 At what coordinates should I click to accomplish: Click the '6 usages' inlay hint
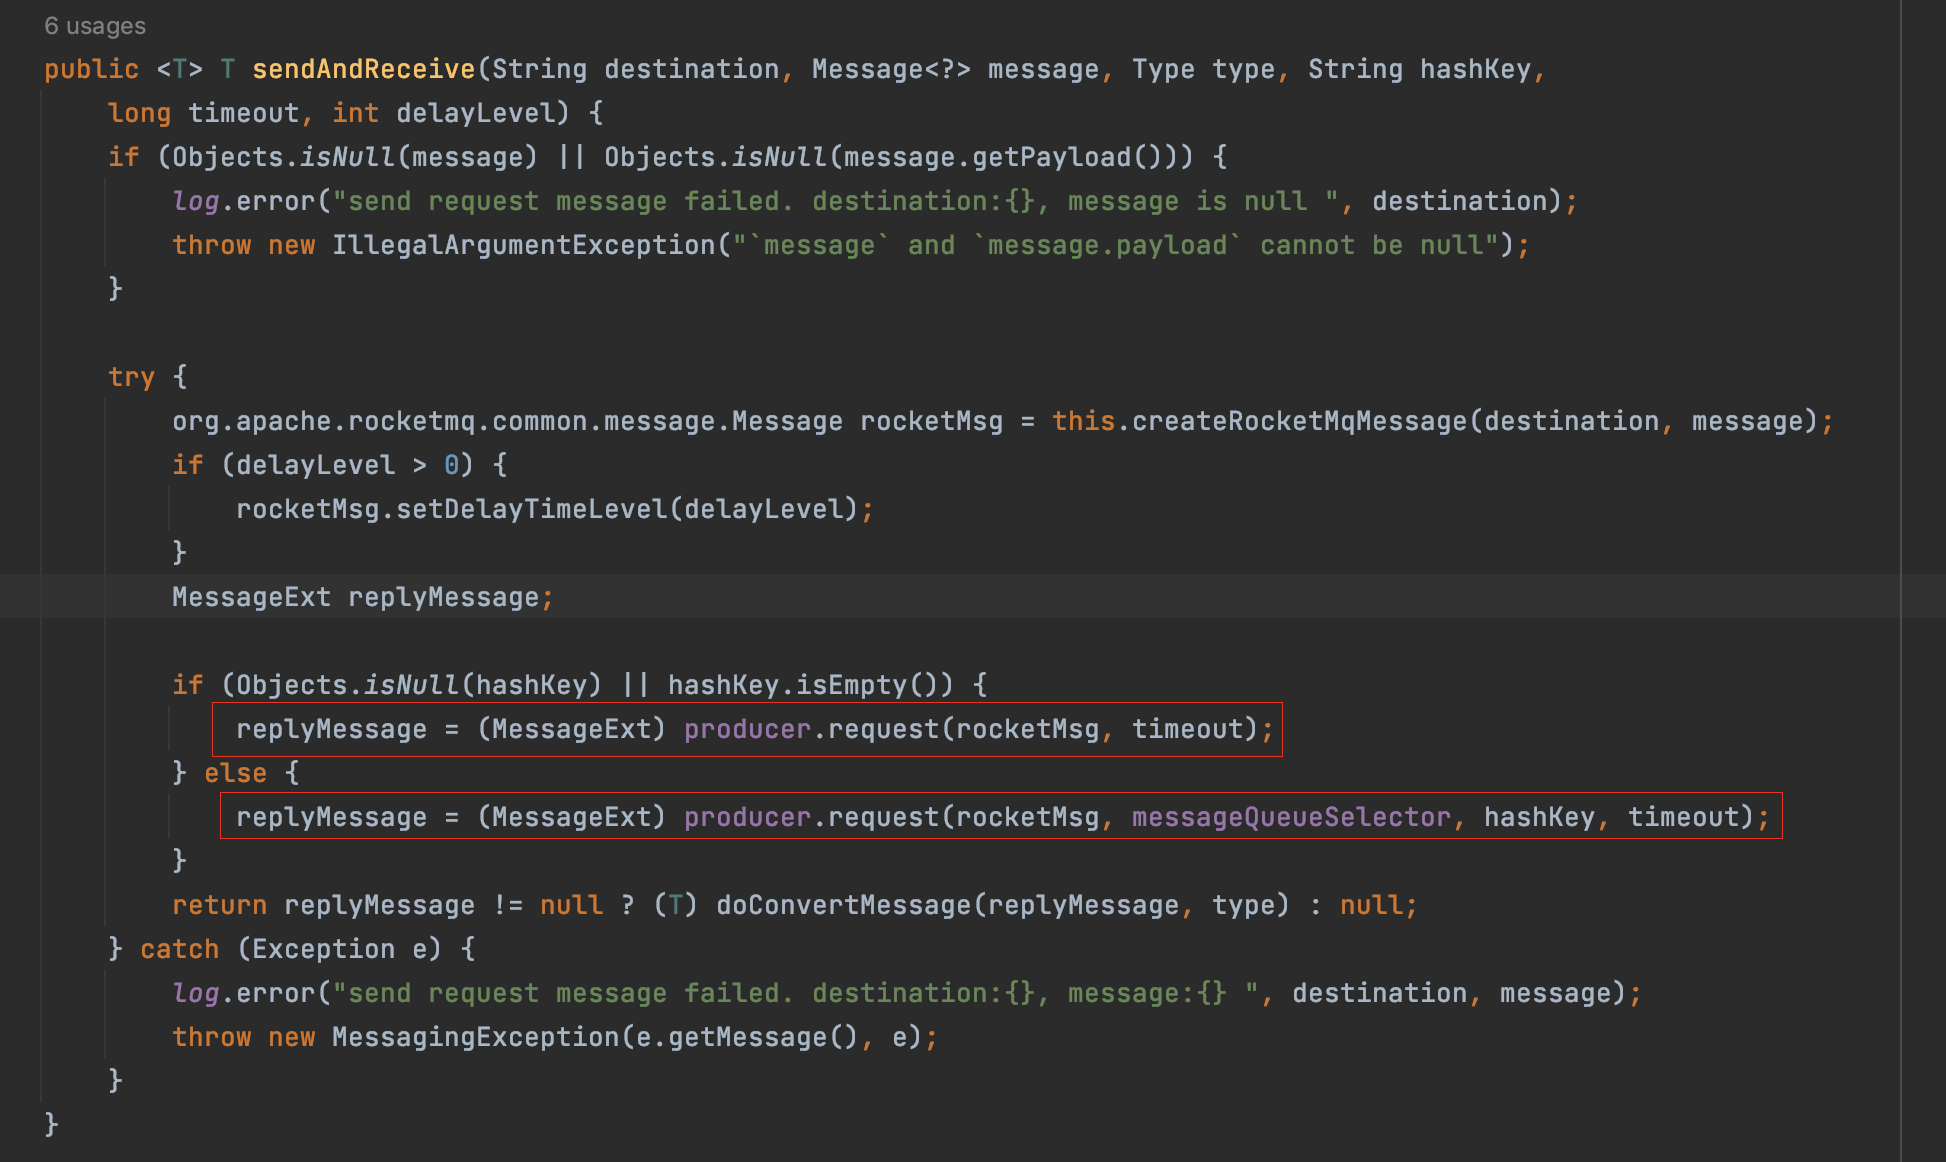[95, 26]
